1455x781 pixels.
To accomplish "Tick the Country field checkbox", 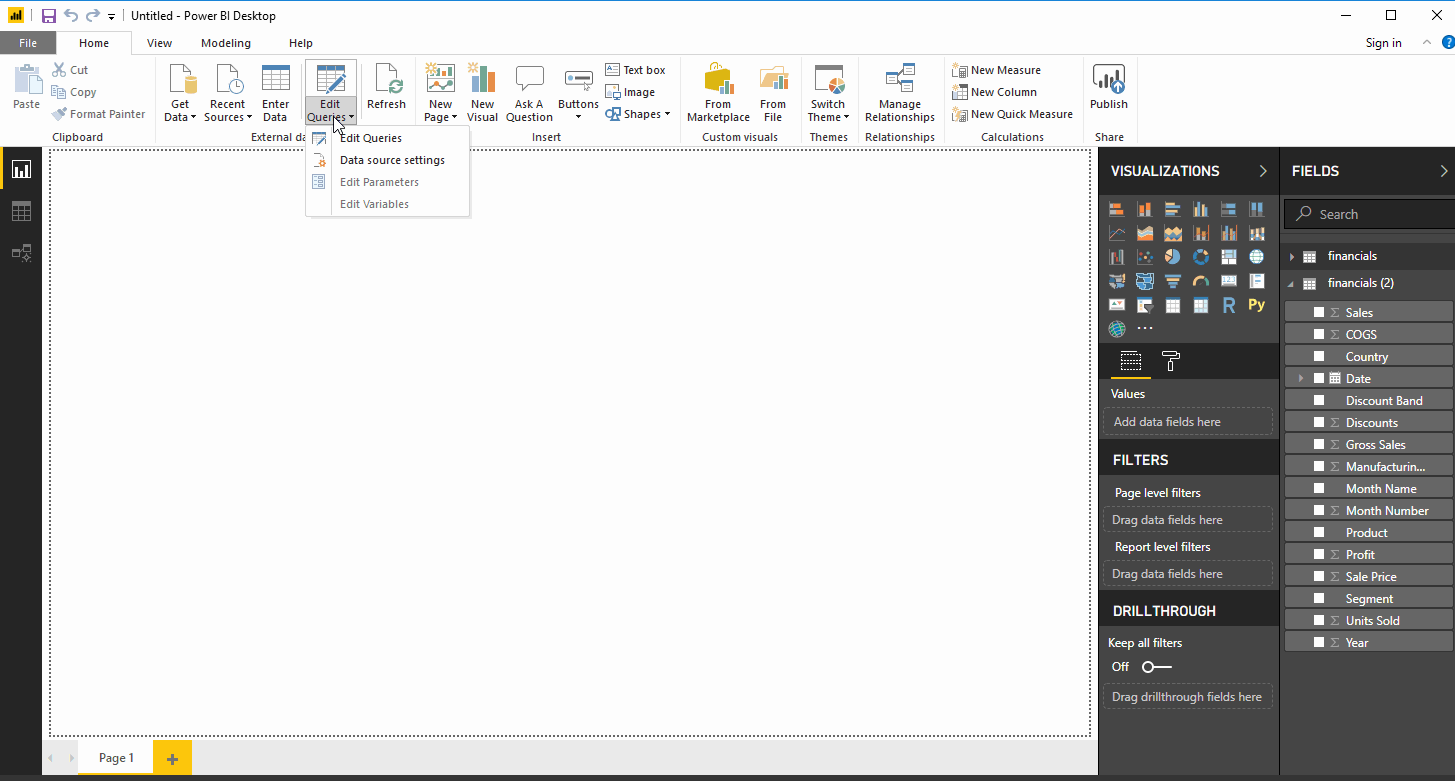I will [x=1319, y=357].
